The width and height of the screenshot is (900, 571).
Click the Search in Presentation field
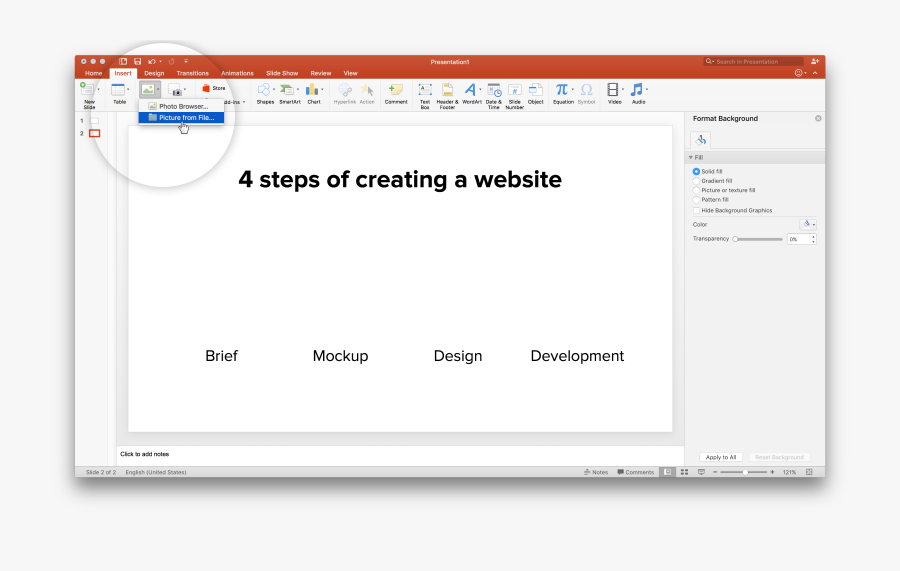point(753,61)
